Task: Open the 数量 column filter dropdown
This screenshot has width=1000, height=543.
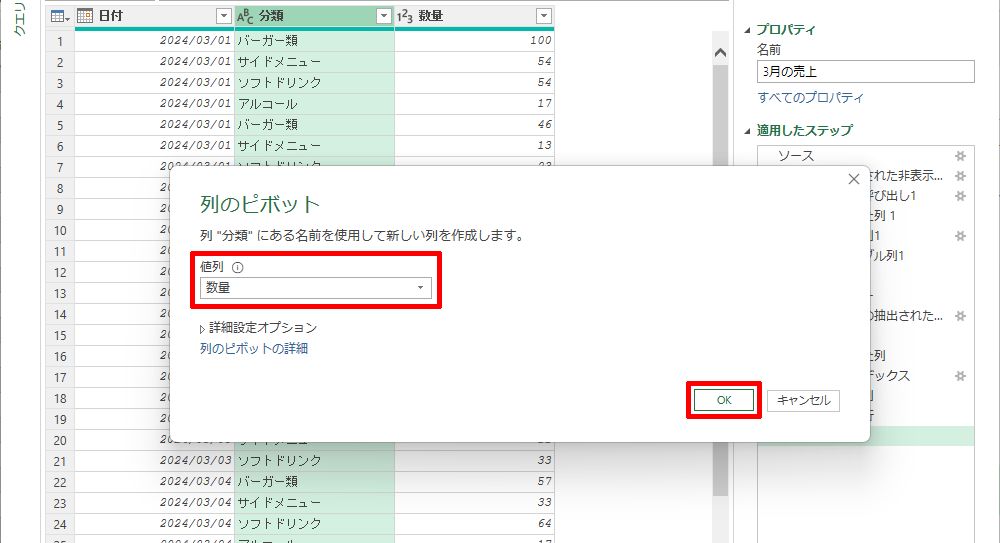Action: [x=543, y=17]
